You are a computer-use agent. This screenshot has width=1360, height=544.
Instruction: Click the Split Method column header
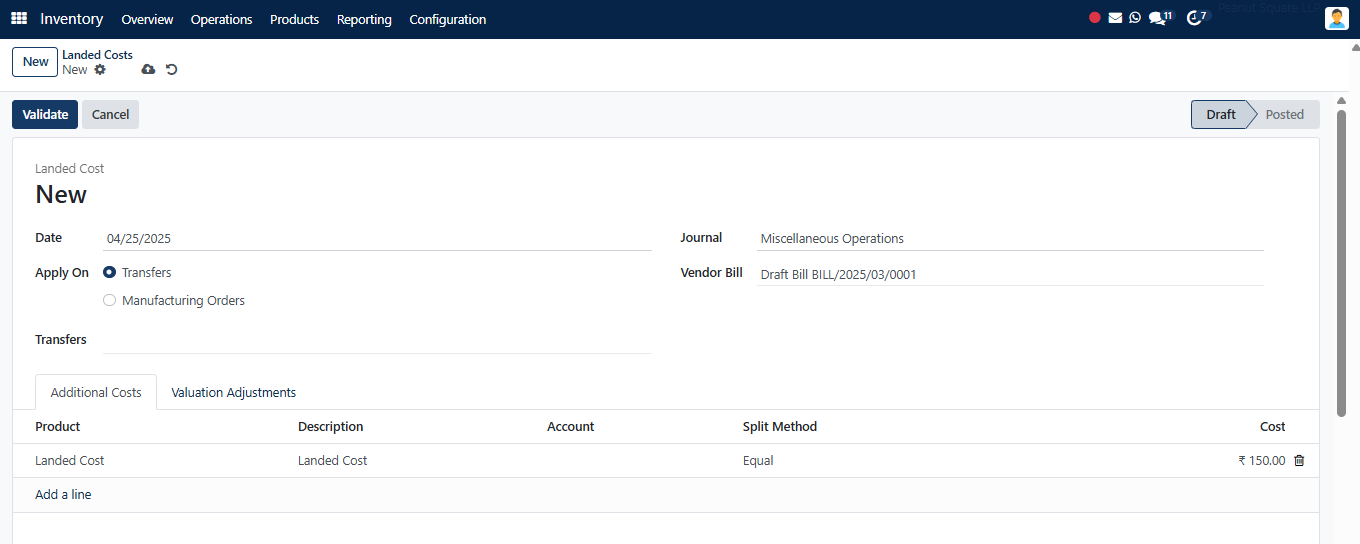[780, 426]
